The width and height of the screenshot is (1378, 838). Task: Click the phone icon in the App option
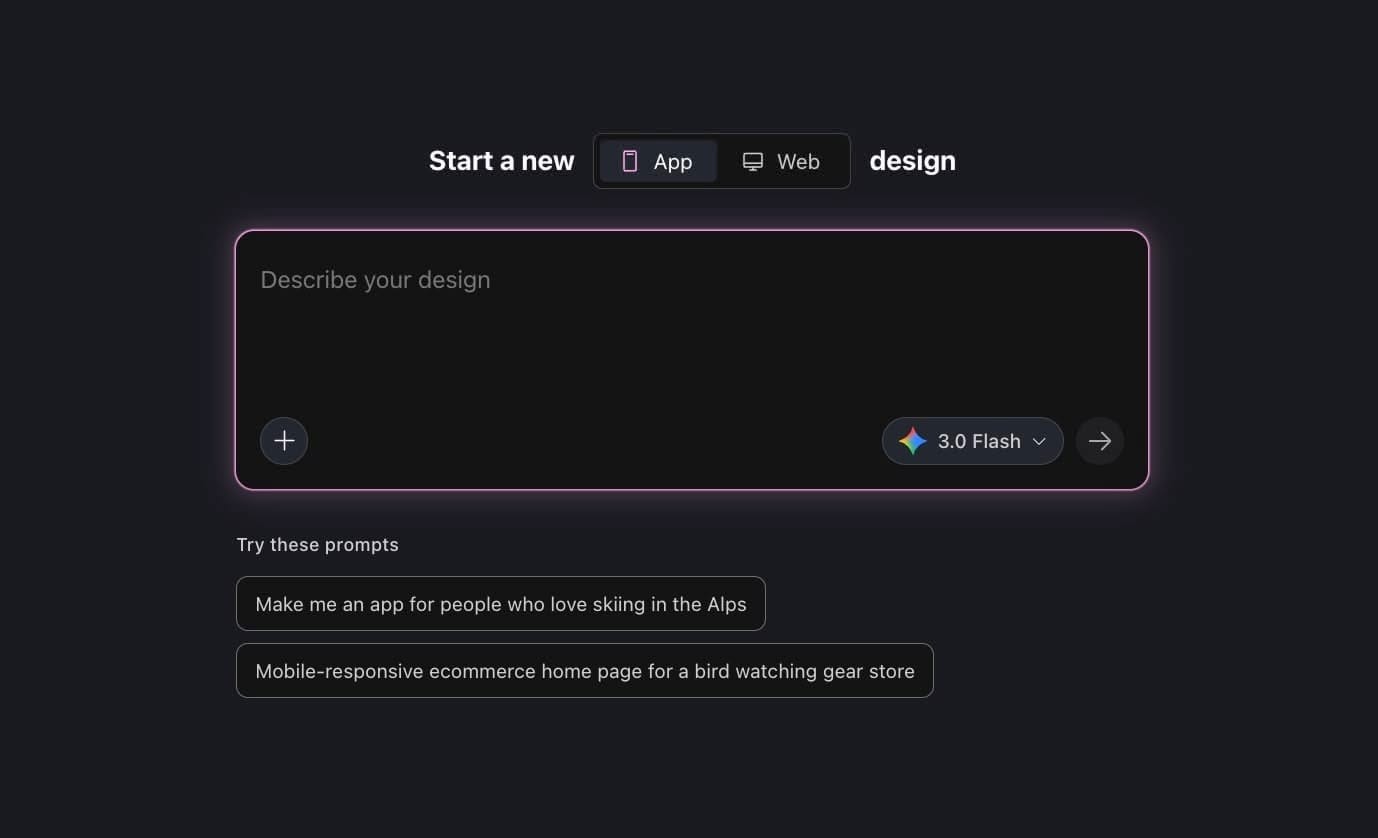pyautogui.click(x=630, y=161)
